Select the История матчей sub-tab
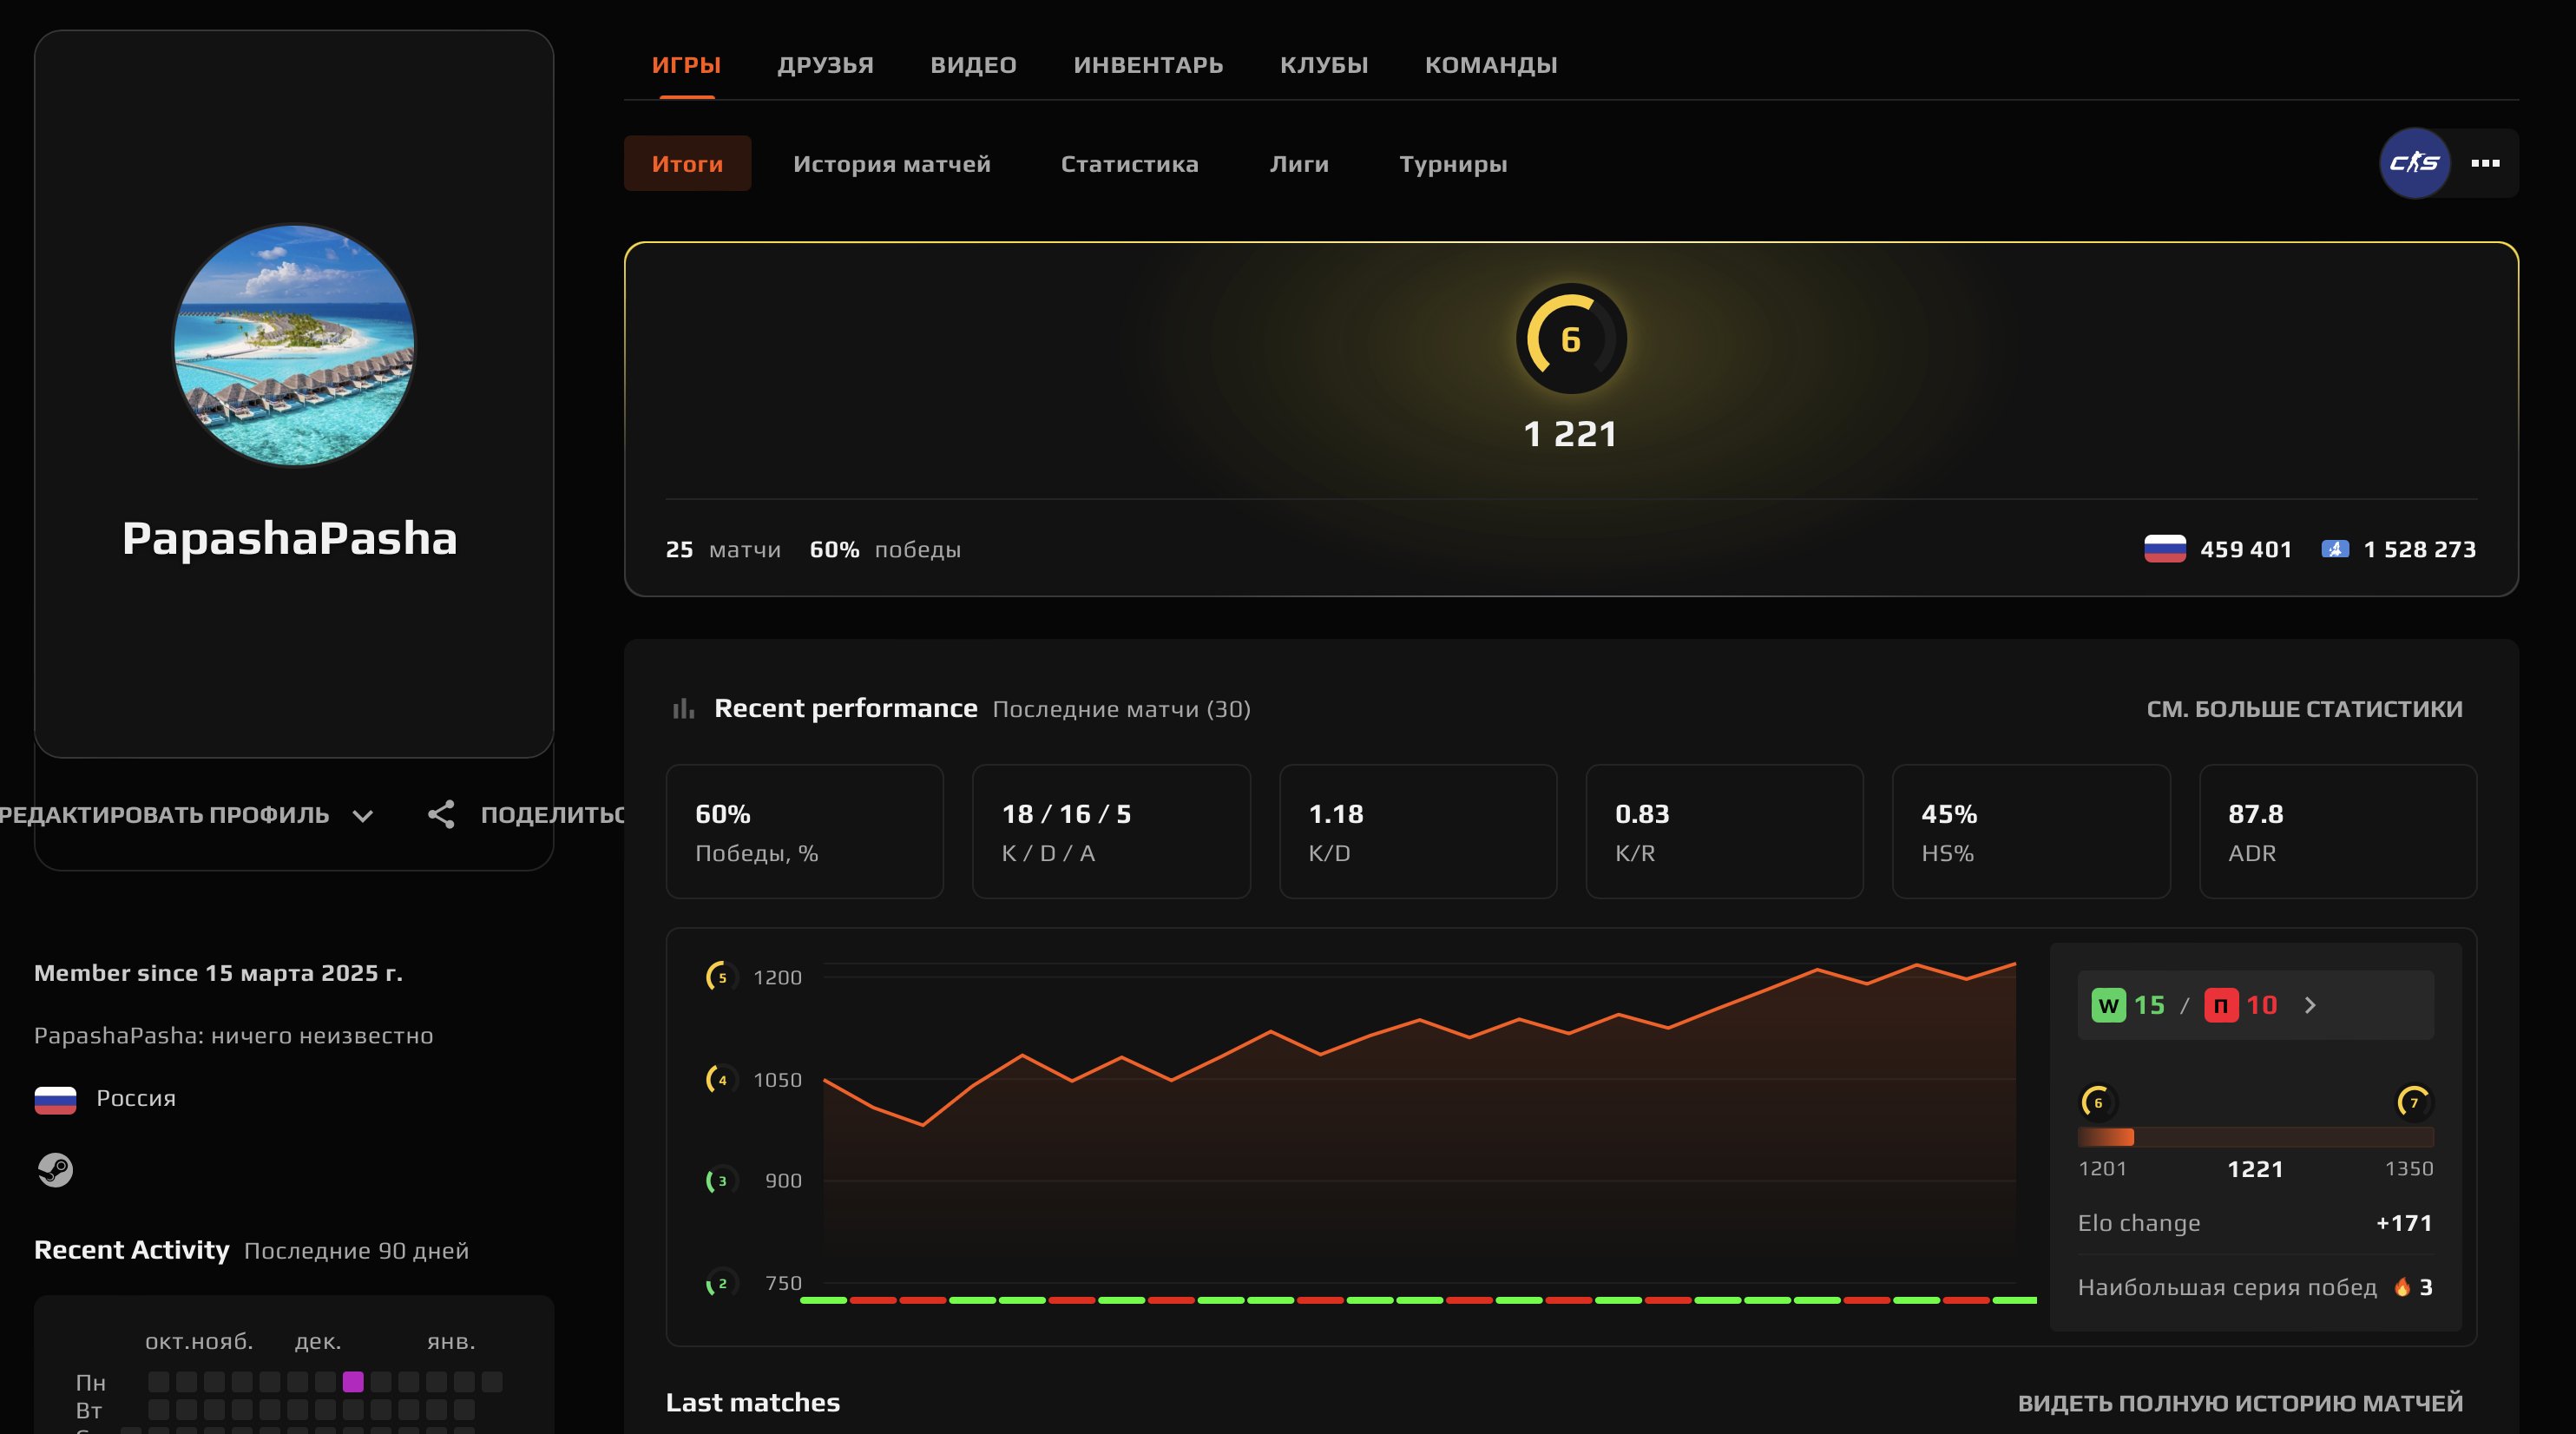Viewport: 2576px width, 1434px height. pyautogui.click(x=891, y=164)
